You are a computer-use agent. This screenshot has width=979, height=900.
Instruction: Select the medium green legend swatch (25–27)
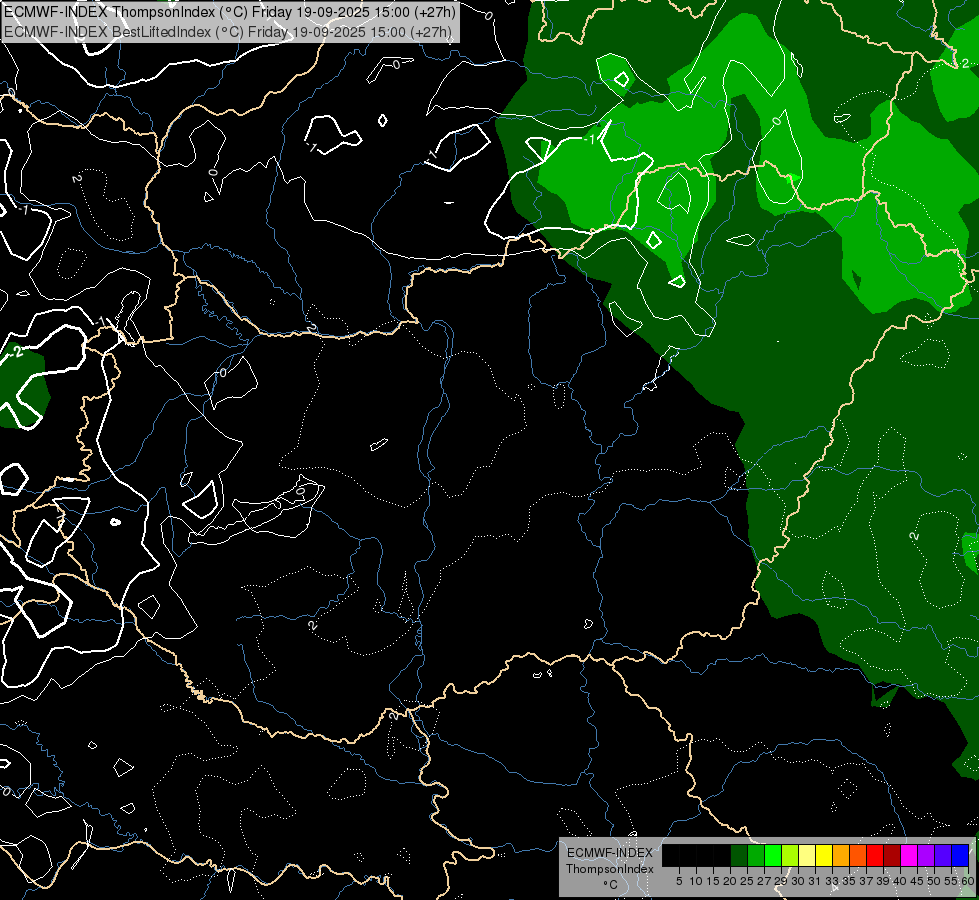click(x=755, y=855)
